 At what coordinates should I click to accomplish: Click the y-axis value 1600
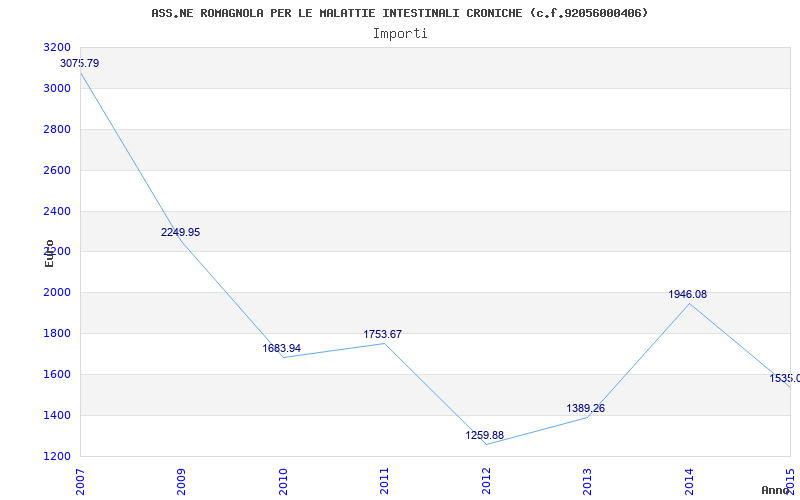coord(57,374)
